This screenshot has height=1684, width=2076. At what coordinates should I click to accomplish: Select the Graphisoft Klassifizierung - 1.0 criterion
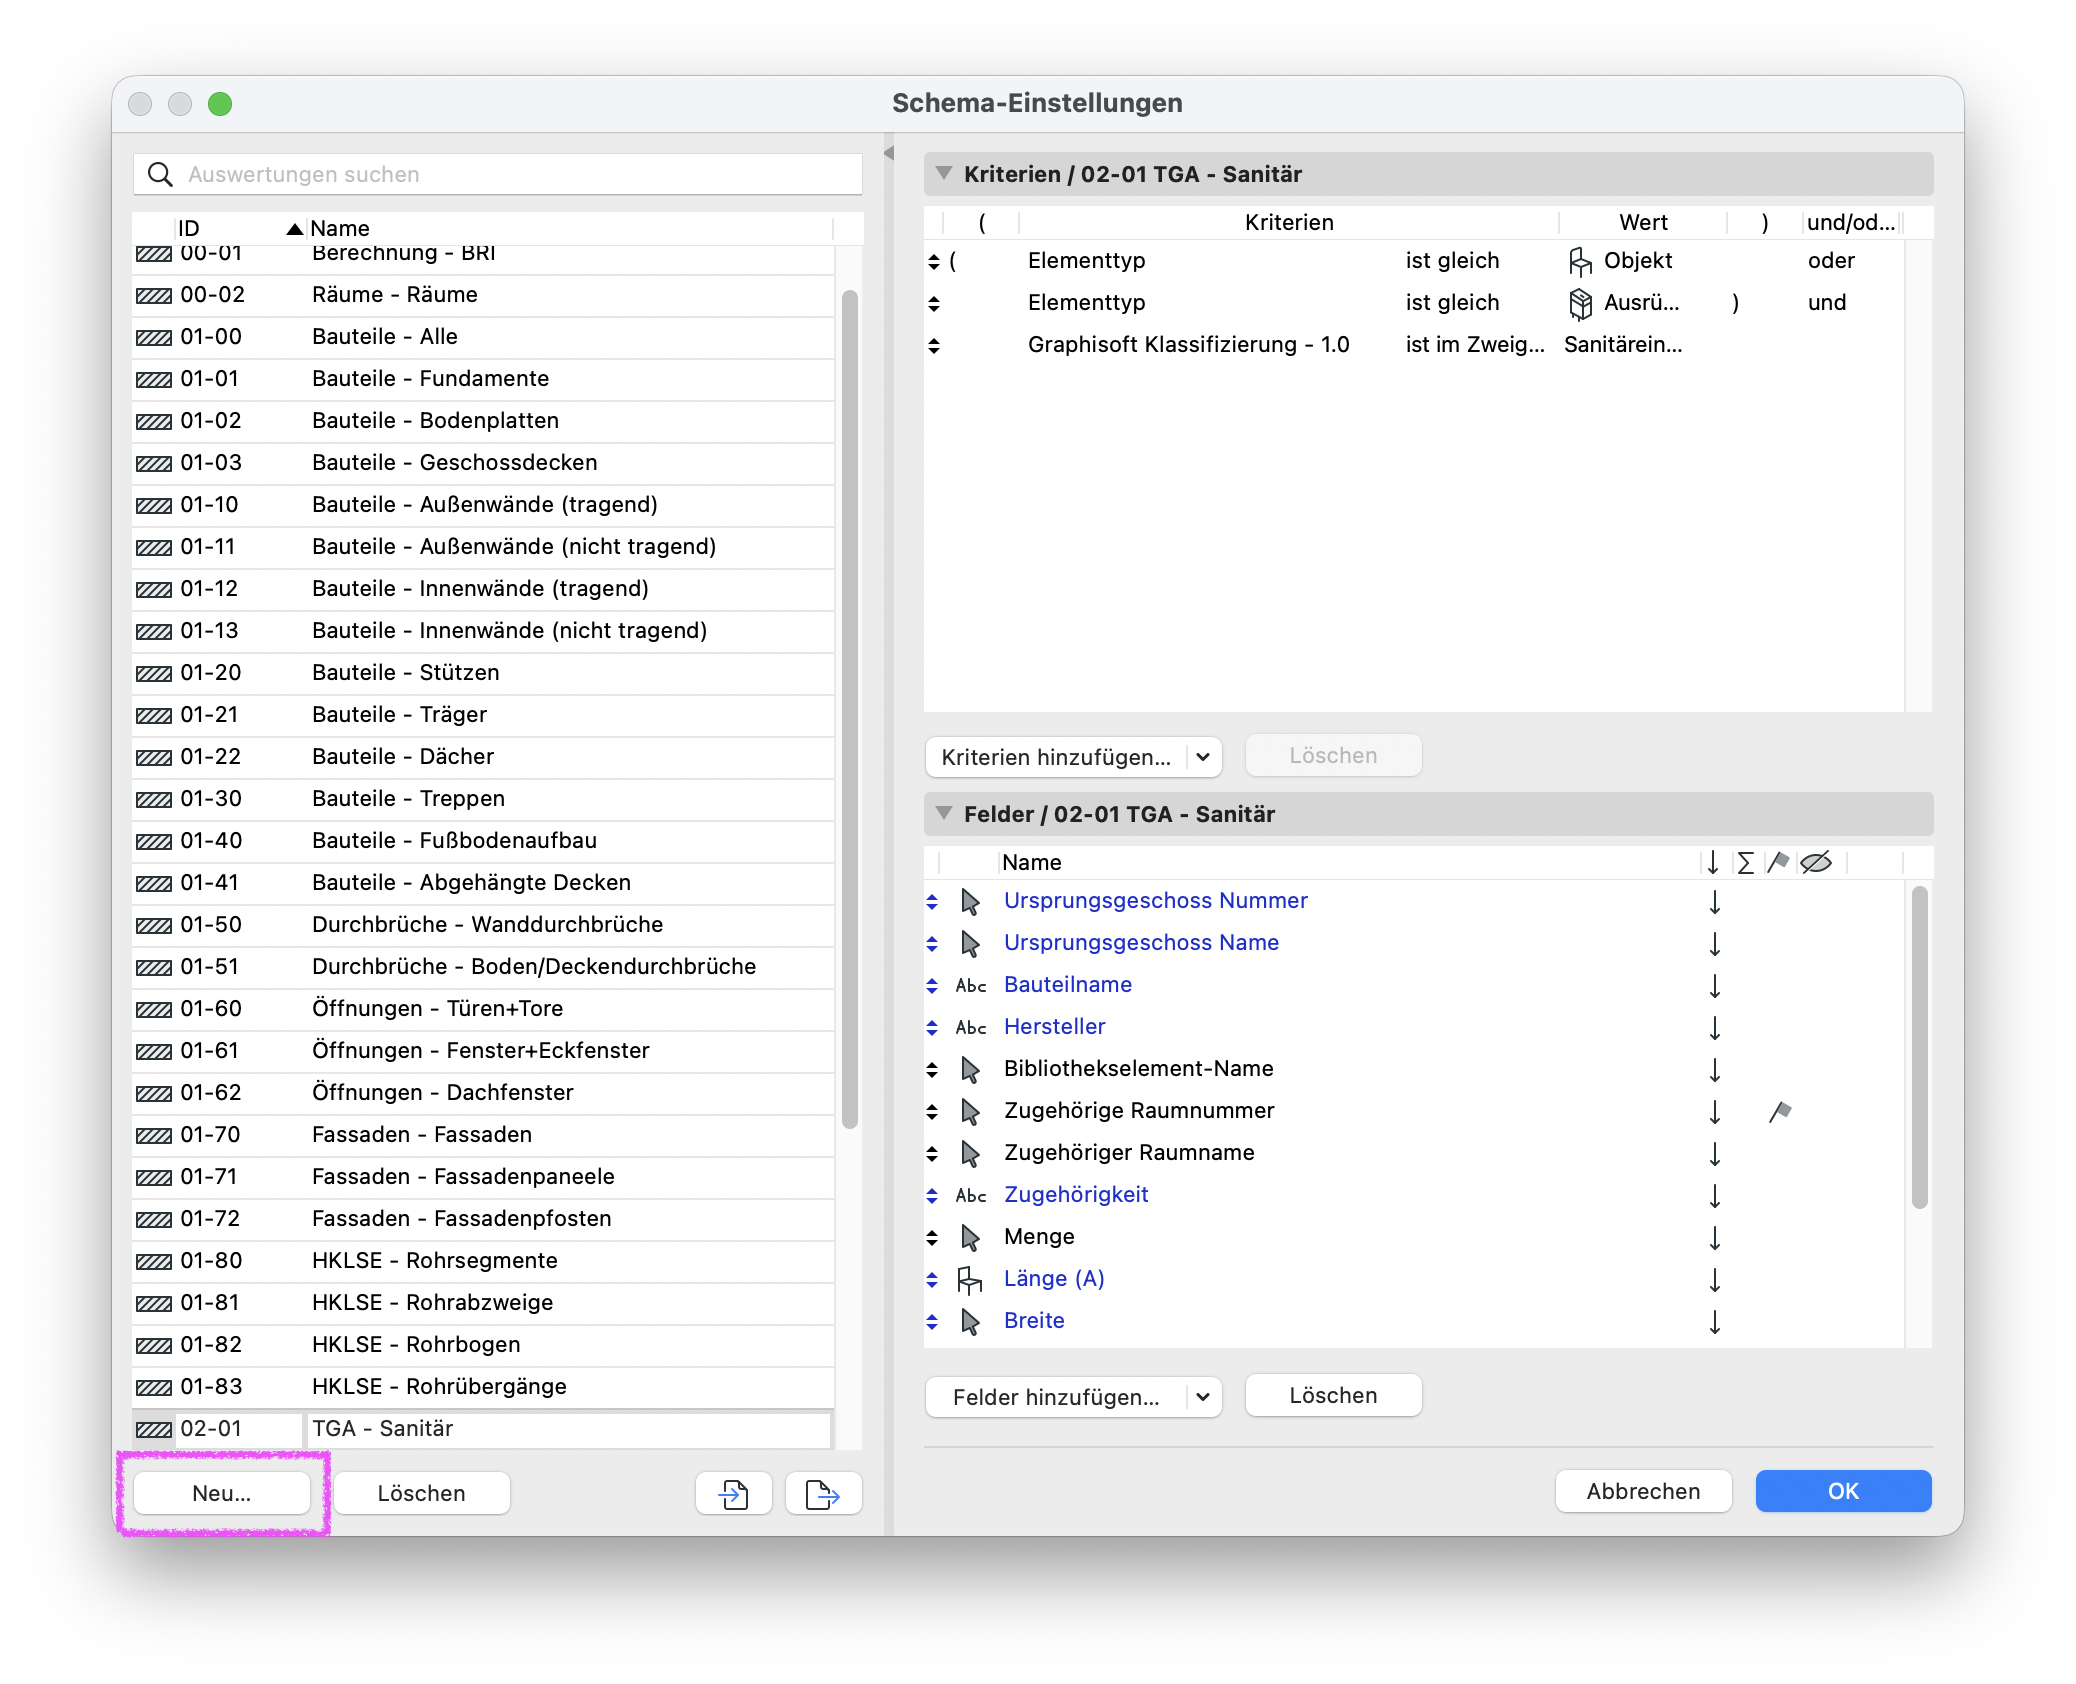tap(1188, 345)
